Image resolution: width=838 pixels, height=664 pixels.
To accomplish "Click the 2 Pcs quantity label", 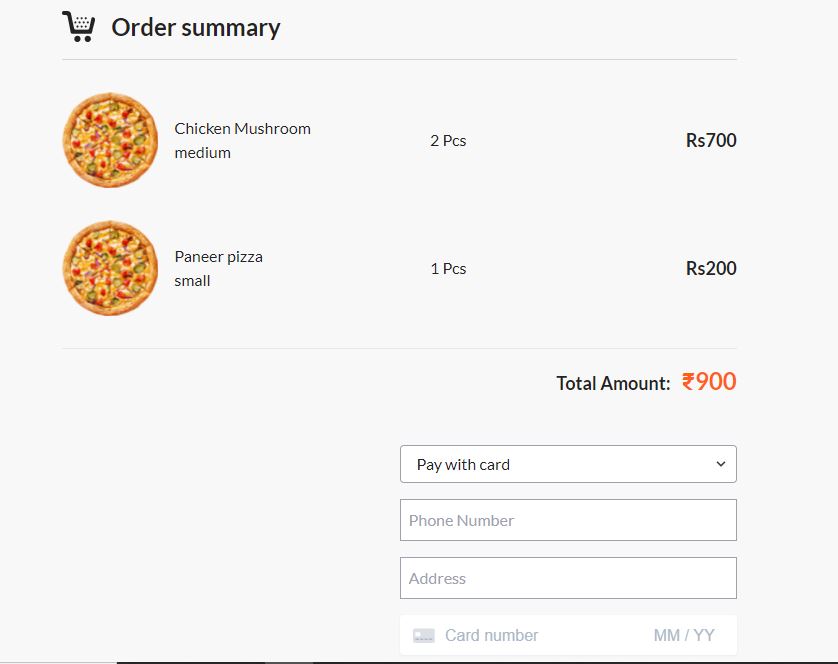I will click(447, 141).
